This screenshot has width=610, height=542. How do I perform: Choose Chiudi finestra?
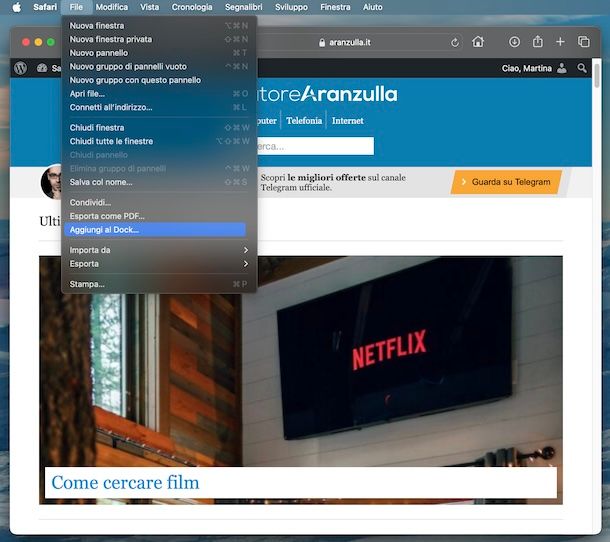[x=159, y=128]
